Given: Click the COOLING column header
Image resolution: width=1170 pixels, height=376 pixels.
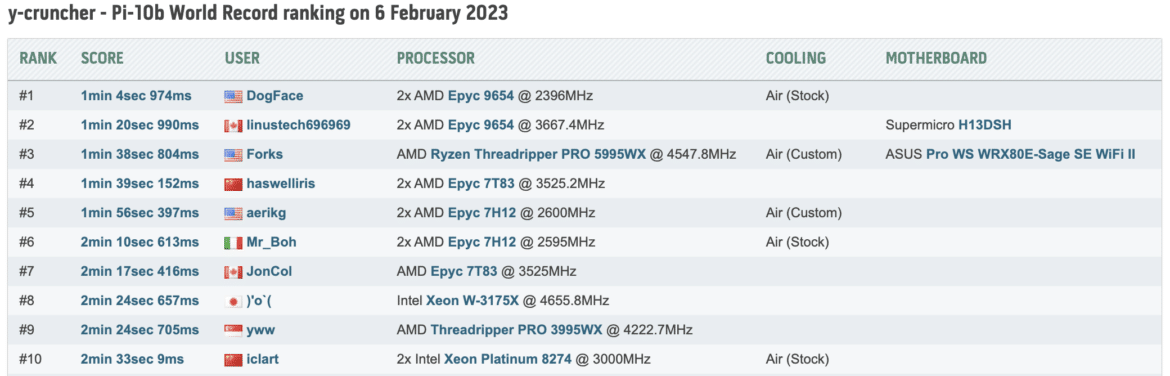Looking at the screenshot, I should pyautogui.click(x=796, y=58).
